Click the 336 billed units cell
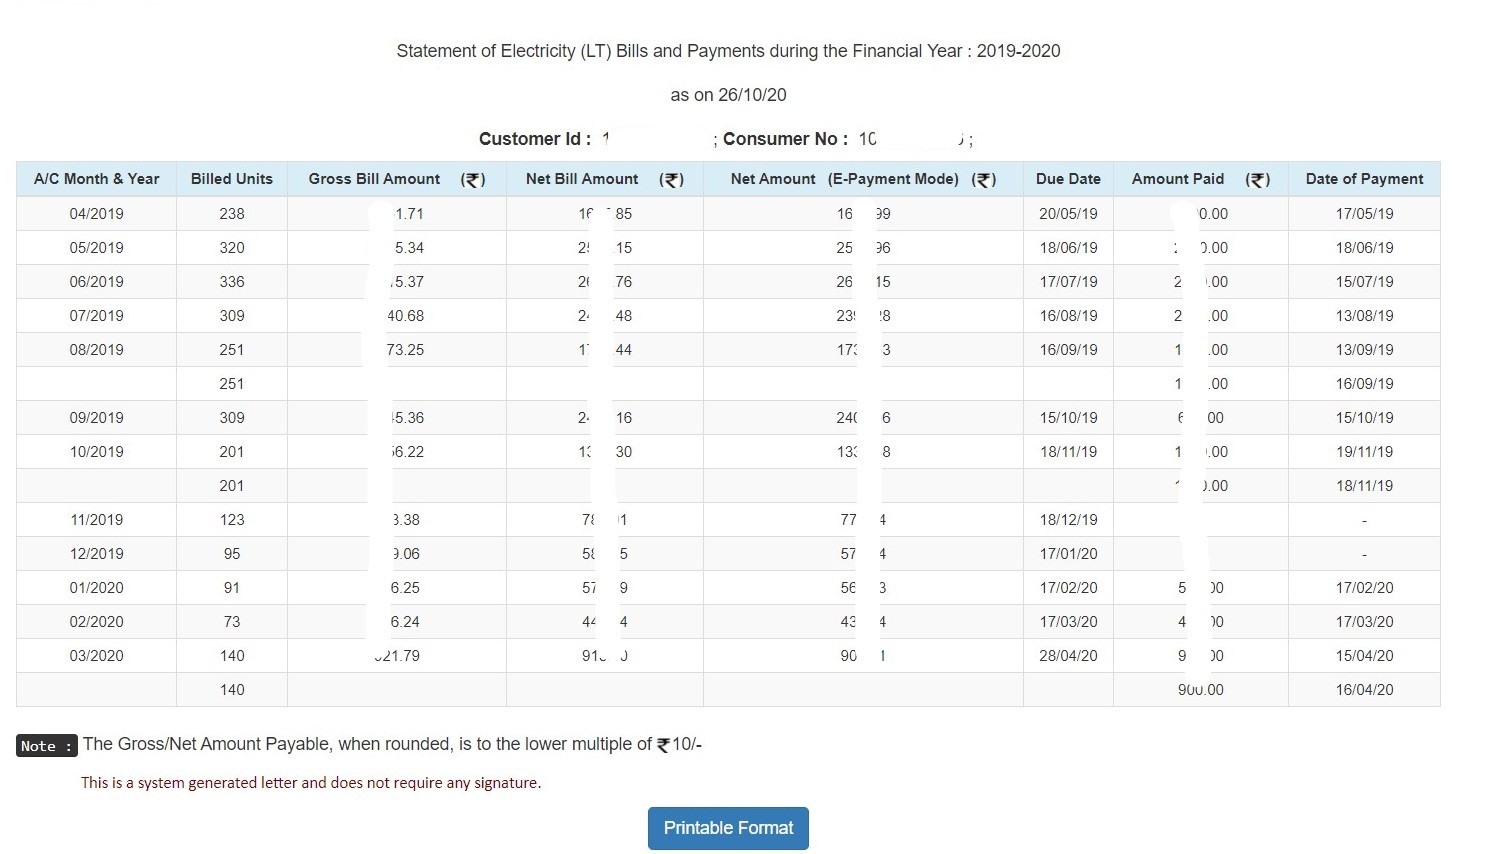This screenshot has height=854, width=1490. [x=231, y=282]
